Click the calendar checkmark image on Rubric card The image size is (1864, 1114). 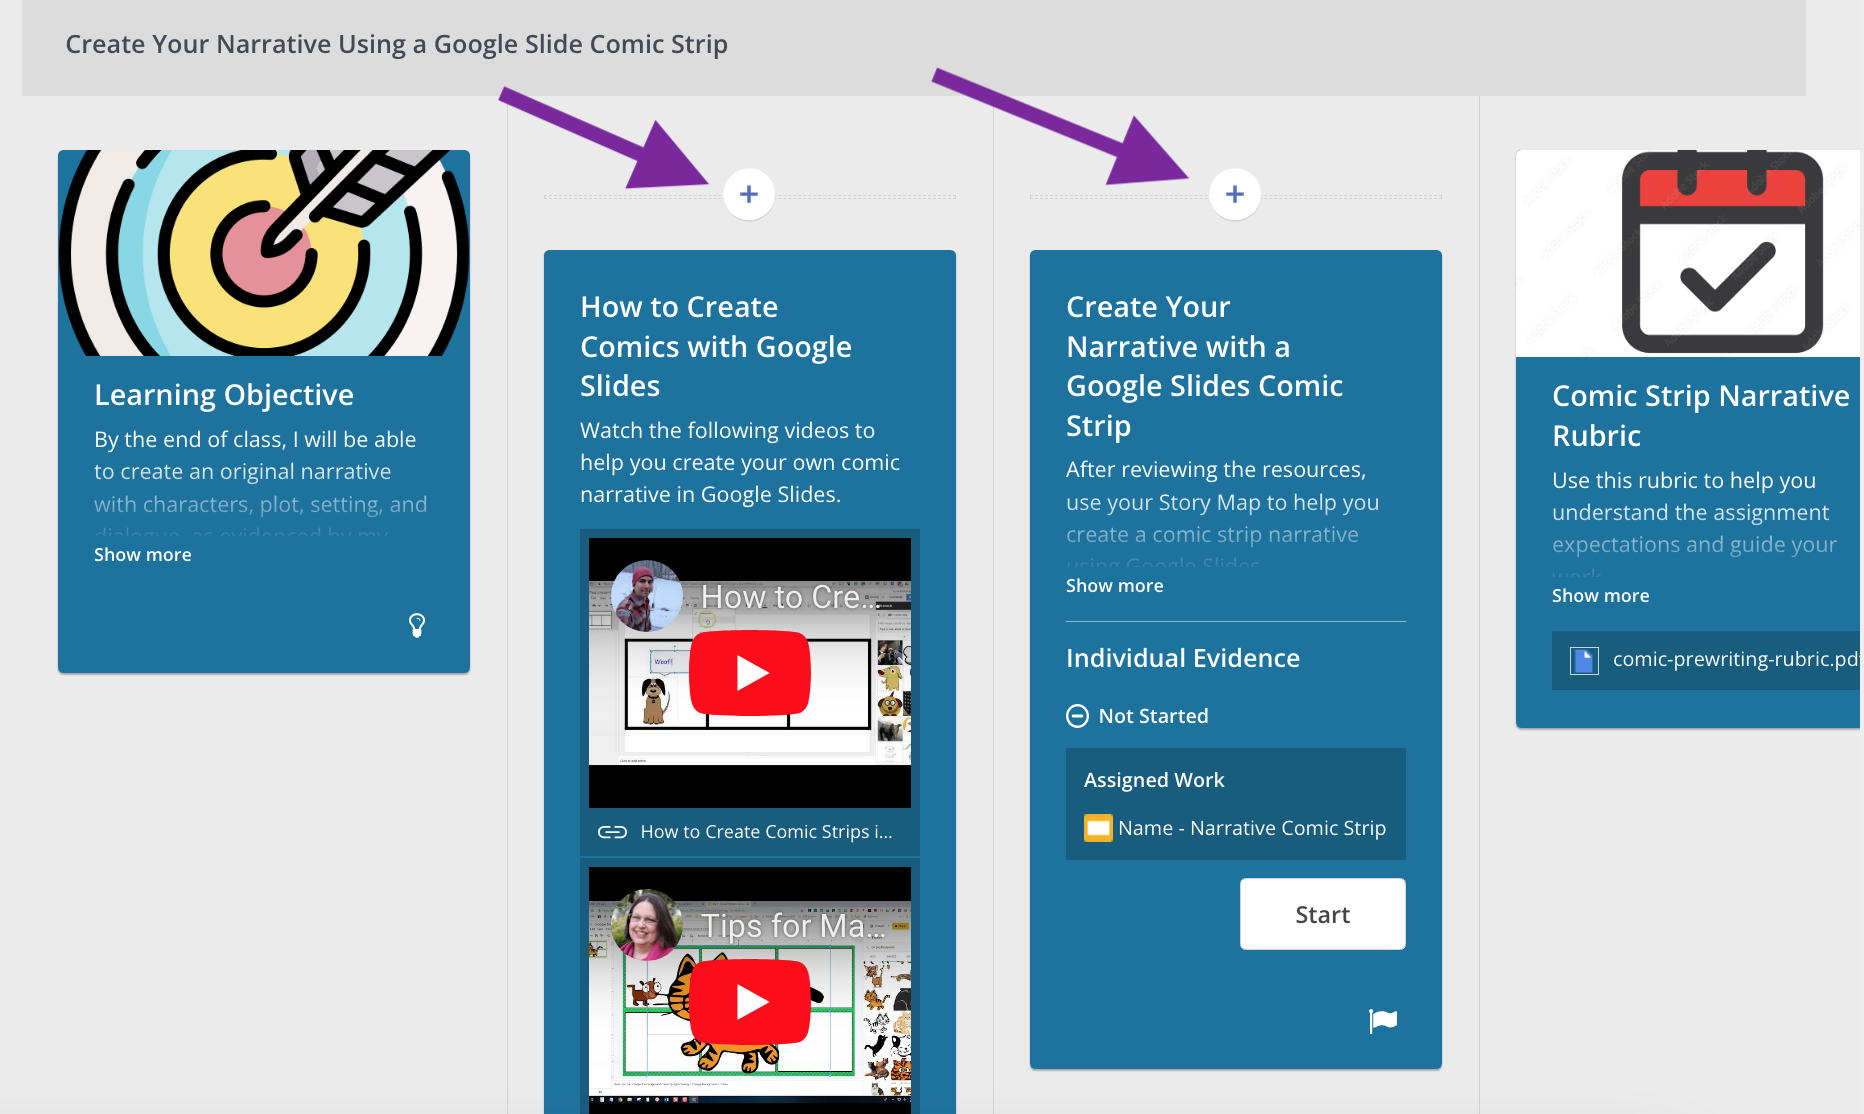tap(1688, 253)
